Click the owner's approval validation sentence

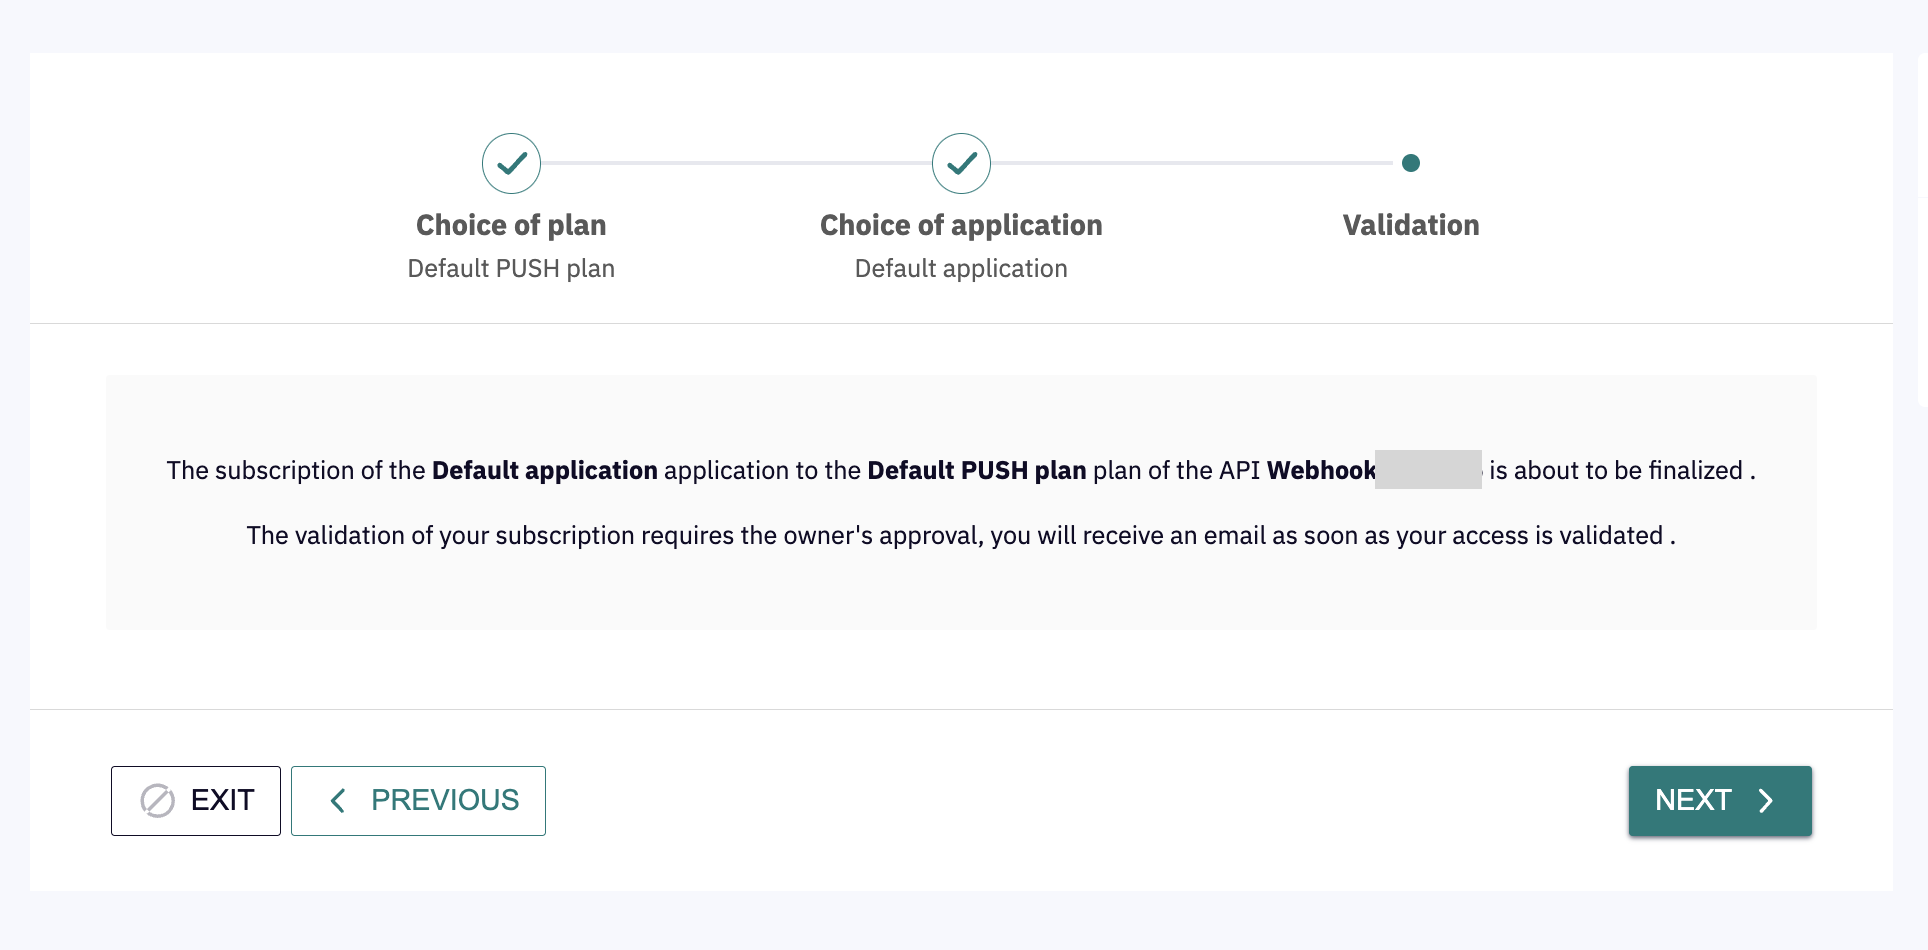(x=960, y=536)
